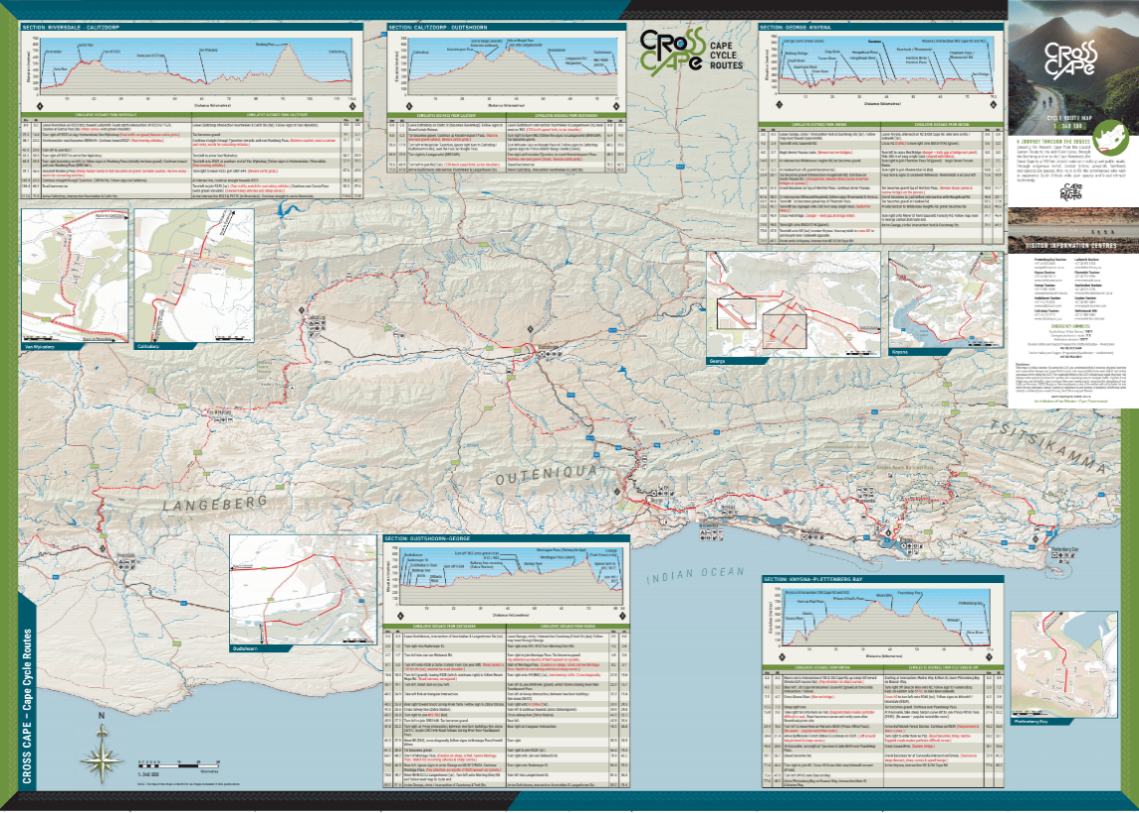Click the Cross Cape 'Cape Cycle Routes' logo
The height and width of the screenshot is (813, 1139).
[x=691, y=51]
